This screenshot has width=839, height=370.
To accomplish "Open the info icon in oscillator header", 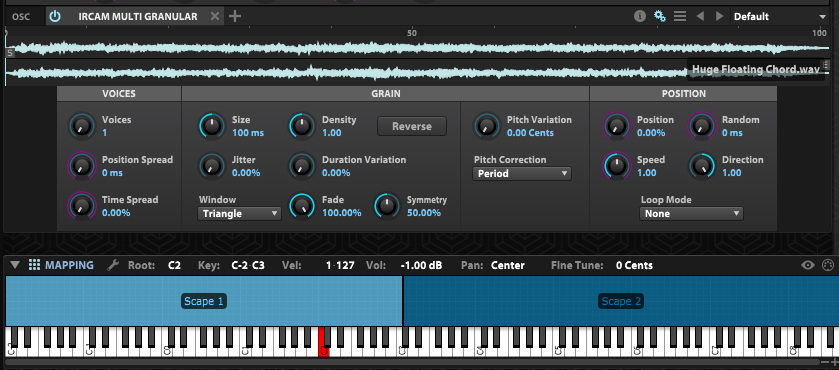I will coord(639,17).
